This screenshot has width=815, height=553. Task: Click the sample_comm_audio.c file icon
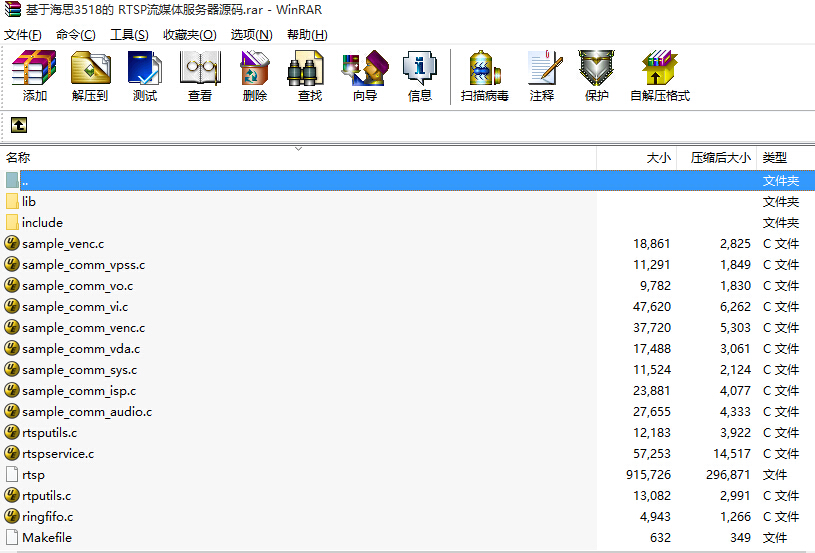[x=11, y=411]
